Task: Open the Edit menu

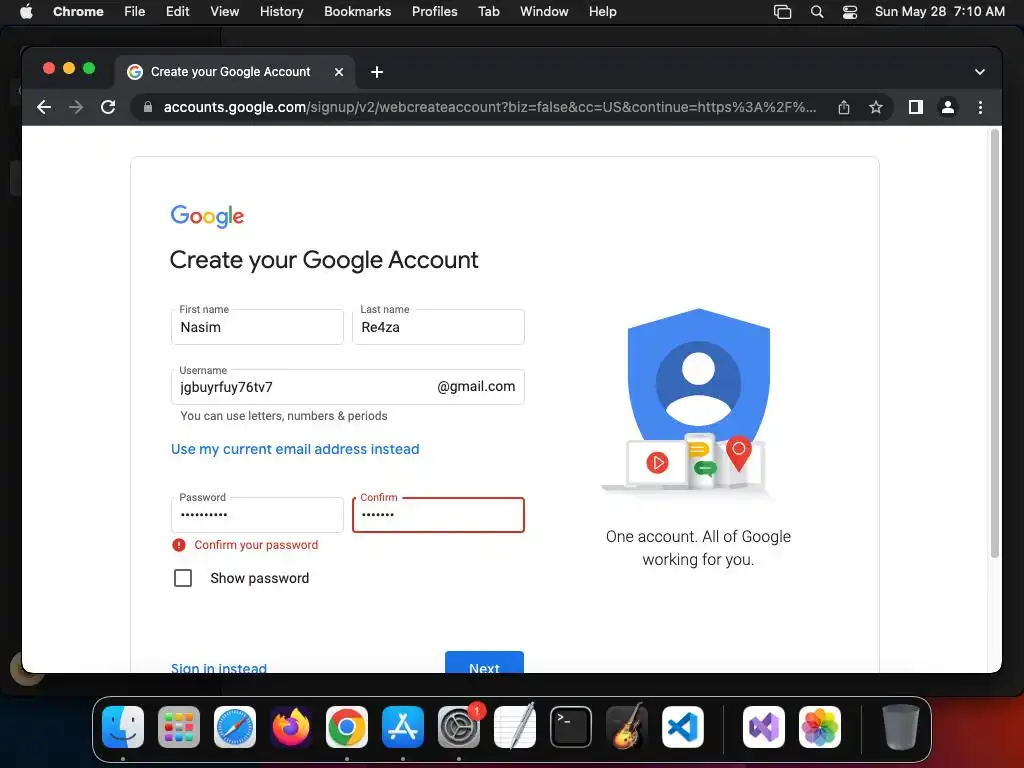Action: (x=178, y=12)
